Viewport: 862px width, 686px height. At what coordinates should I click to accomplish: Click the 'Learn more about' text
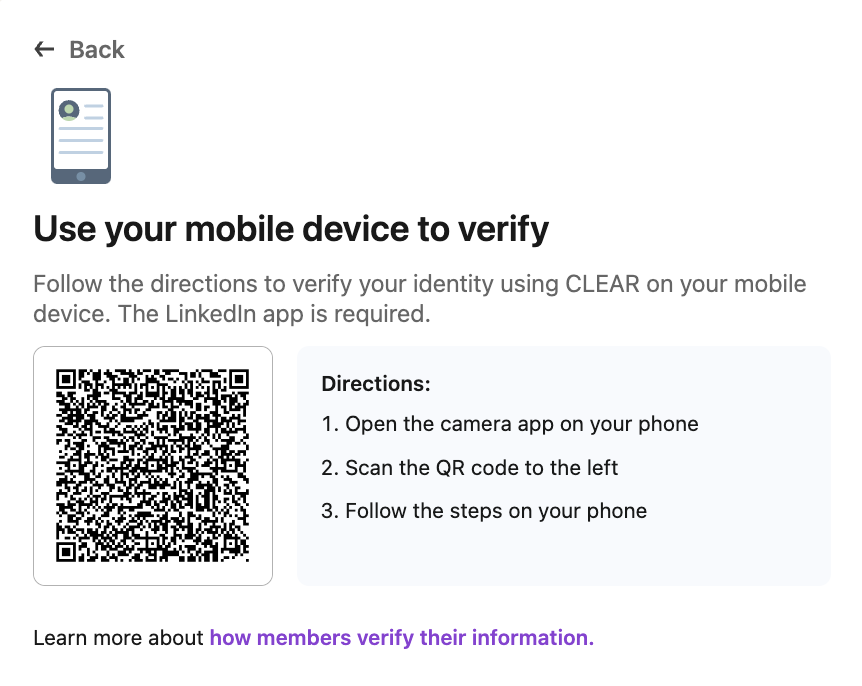coord(119,638)
